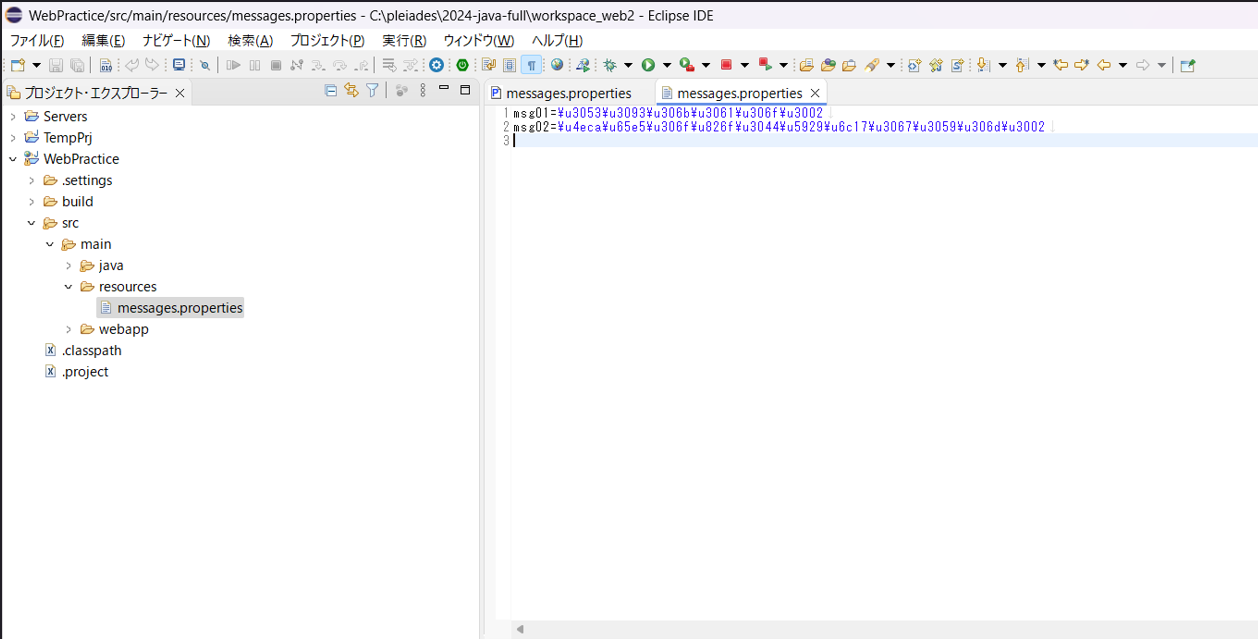Select the .classpath file in the tree

pyautogui.click(x=91, y=351)
